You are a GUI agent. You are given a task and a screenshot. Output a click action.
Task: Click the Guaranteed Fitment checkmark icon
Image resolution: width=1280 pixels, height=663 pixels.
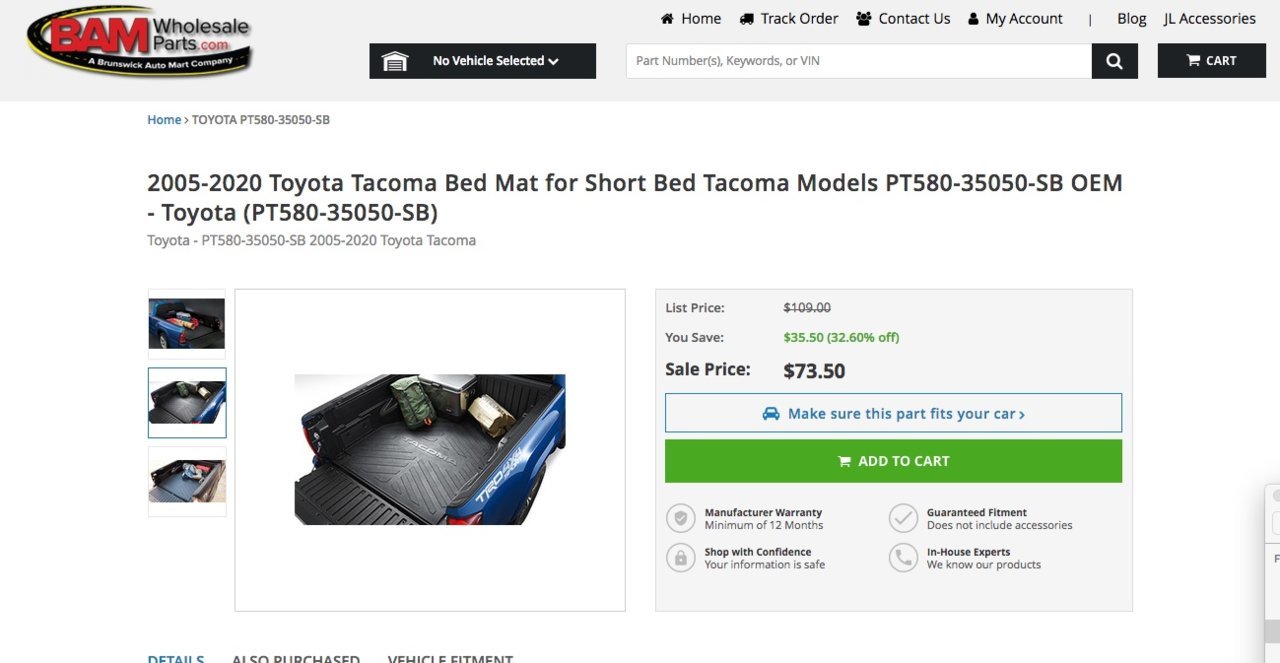click(903, 518)
